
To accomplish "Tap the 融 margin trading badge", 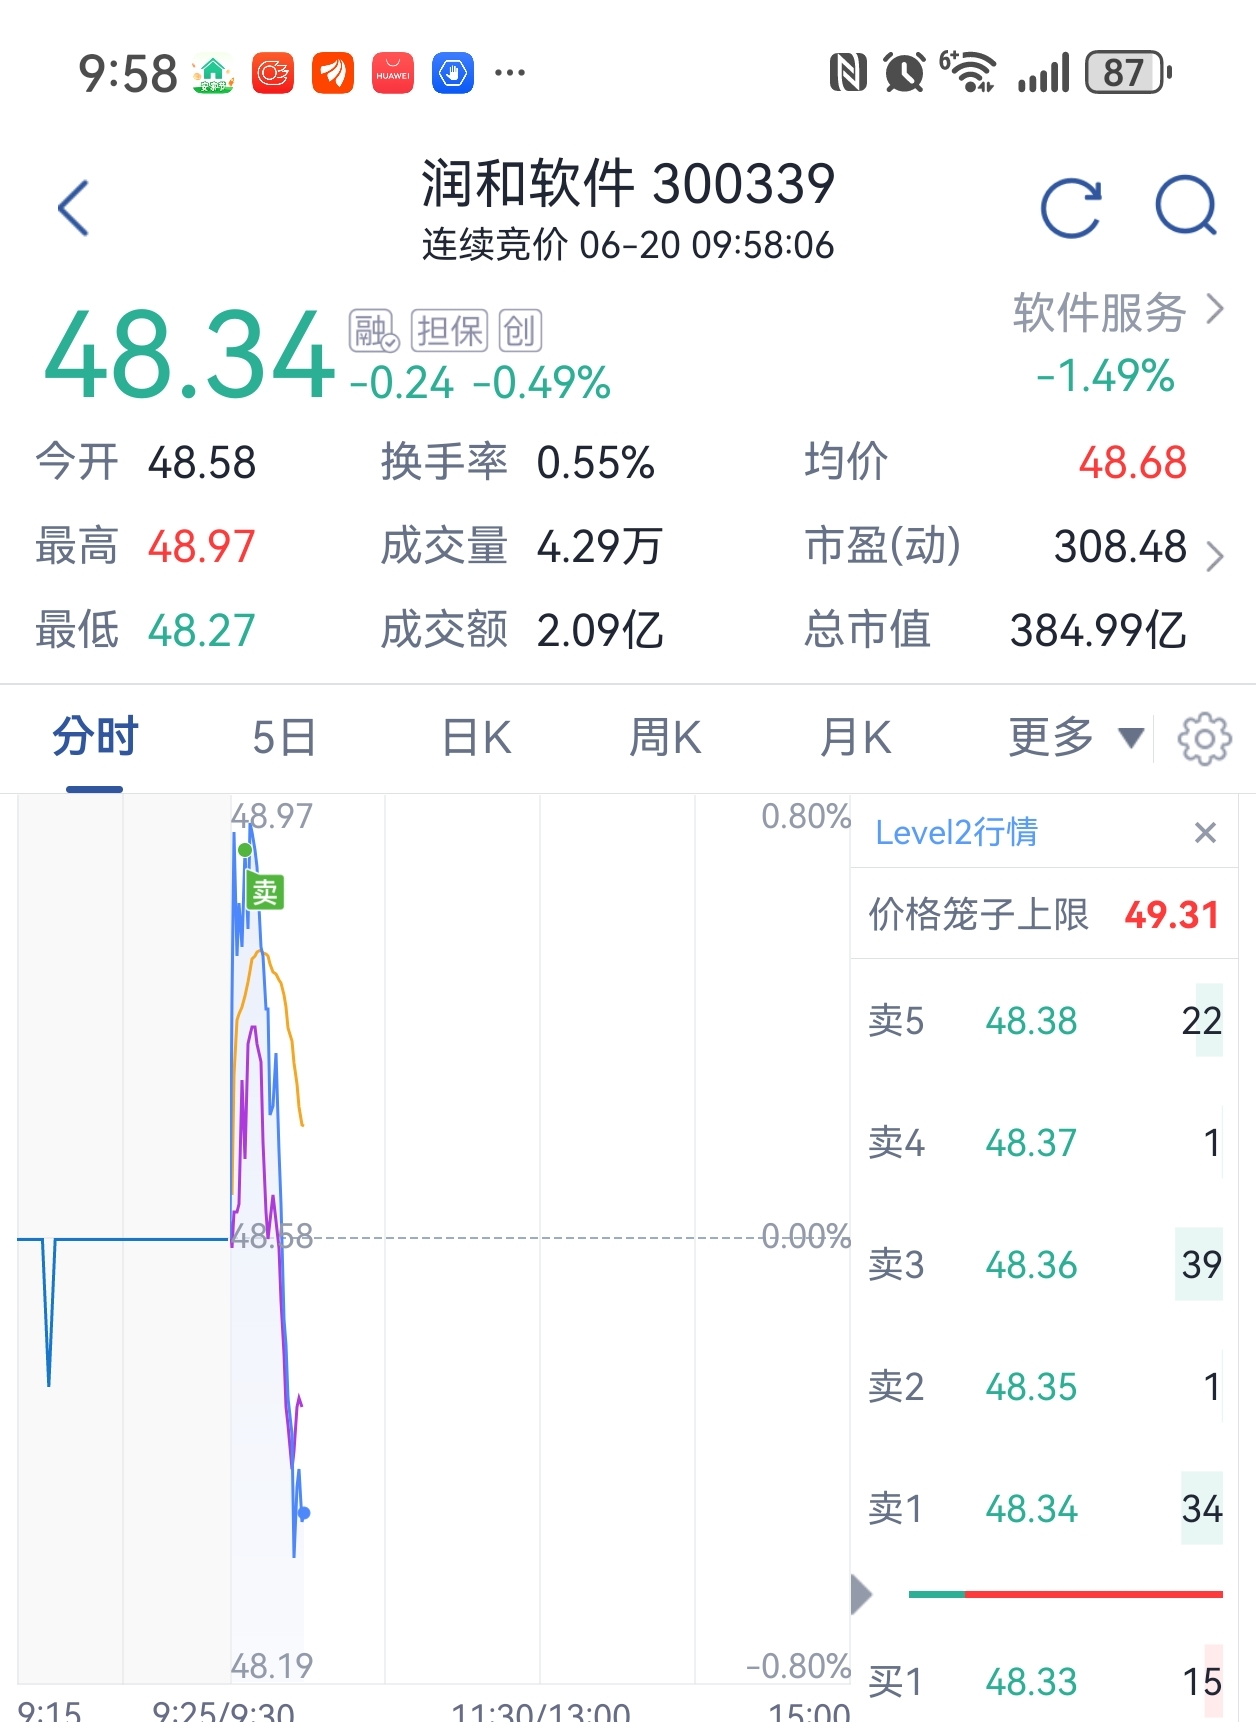I will [374, 331].
